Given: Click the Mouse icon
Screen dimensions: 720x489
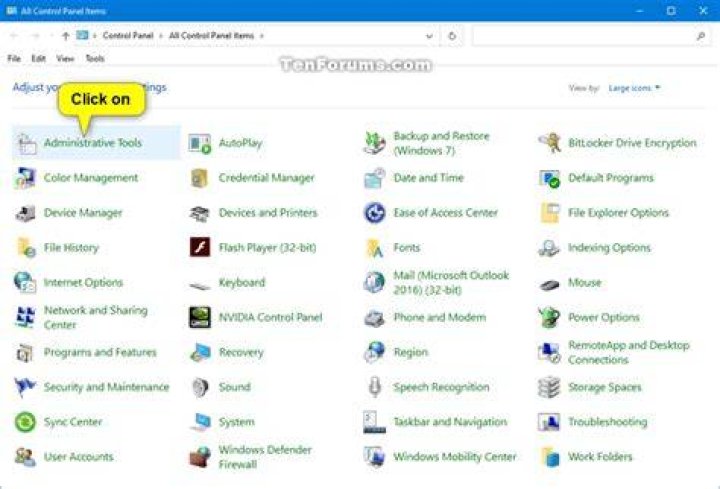Looking at the screenshot, I should (549, 285).
